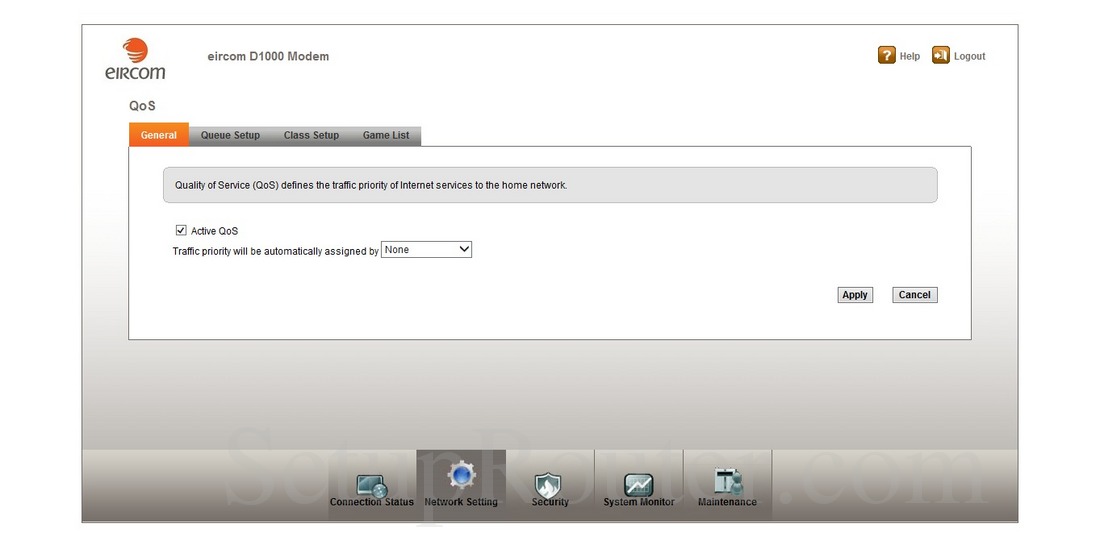Screen dimensions: 1100x540
Task: Click the Logout link text
Action: [x=970, y=56]
